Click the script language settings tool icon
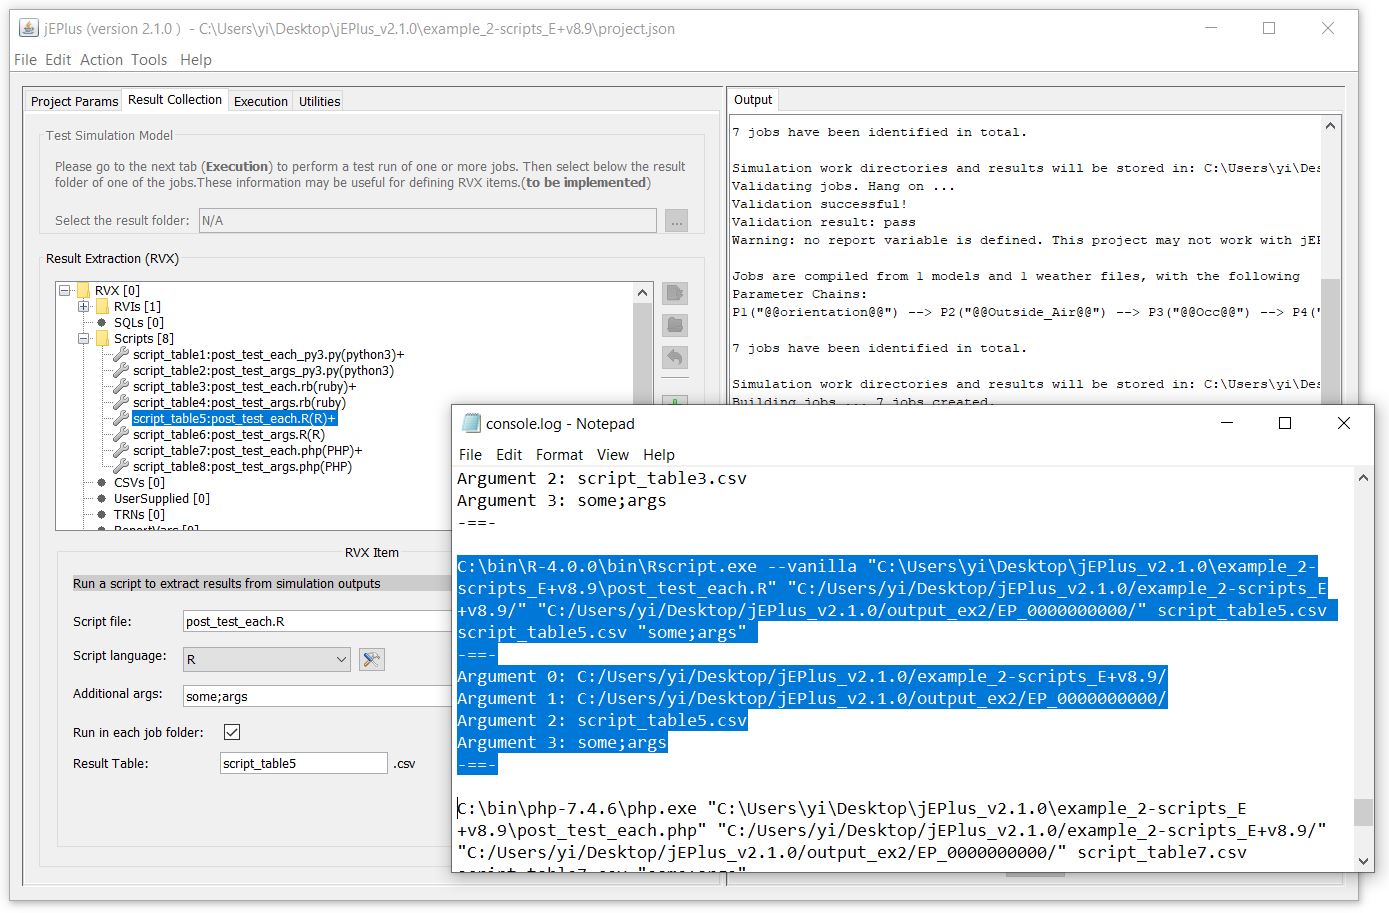This screenshot has width=1389, height=913. (x=372, y=659)
